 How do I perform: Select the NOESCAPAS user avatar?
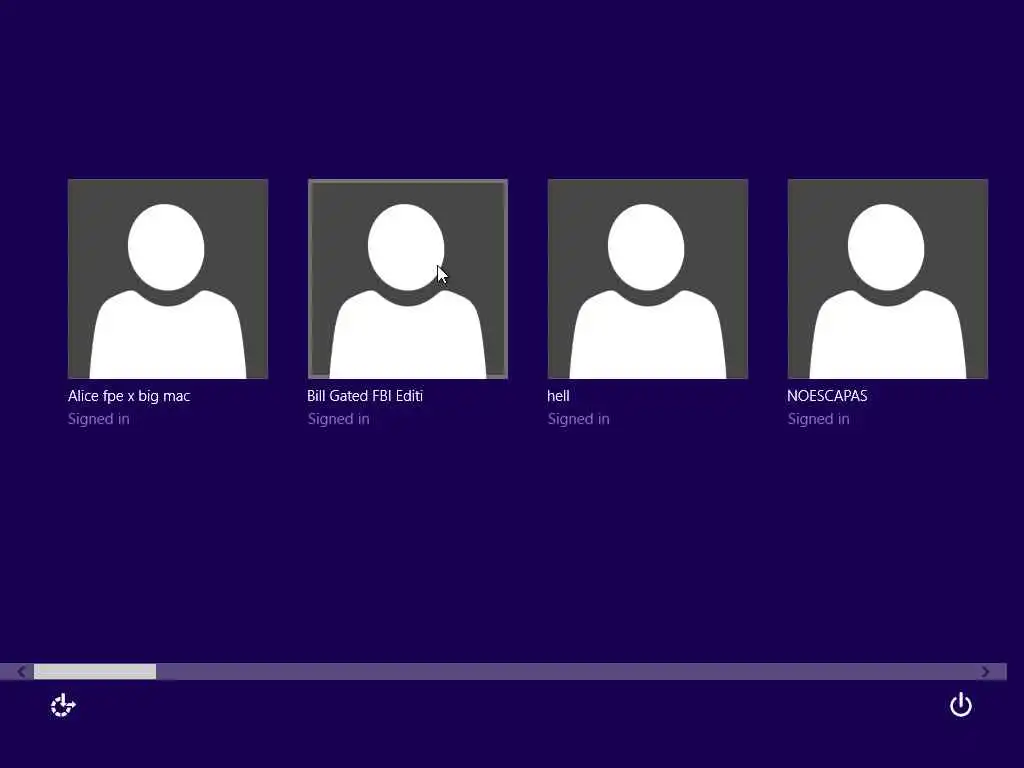click(888, 279)
